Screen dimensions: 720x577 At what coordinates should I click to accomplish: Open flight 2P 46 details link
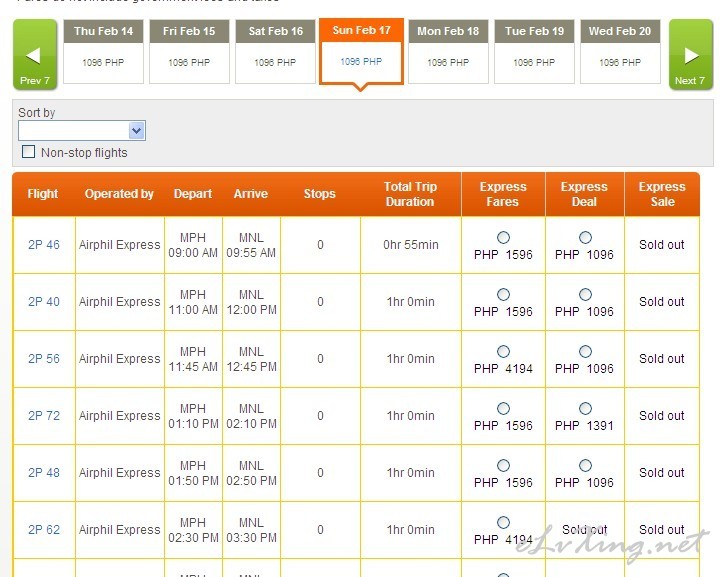coord(44,245)
